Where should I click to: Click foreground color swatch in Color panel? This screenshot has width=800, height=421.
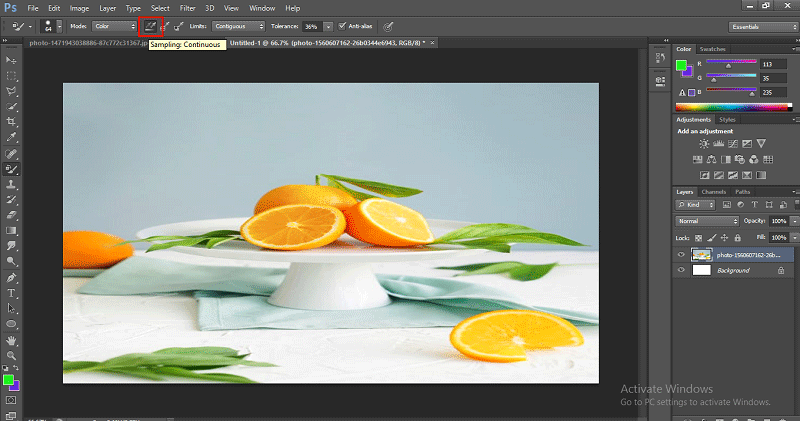[681, 65]
